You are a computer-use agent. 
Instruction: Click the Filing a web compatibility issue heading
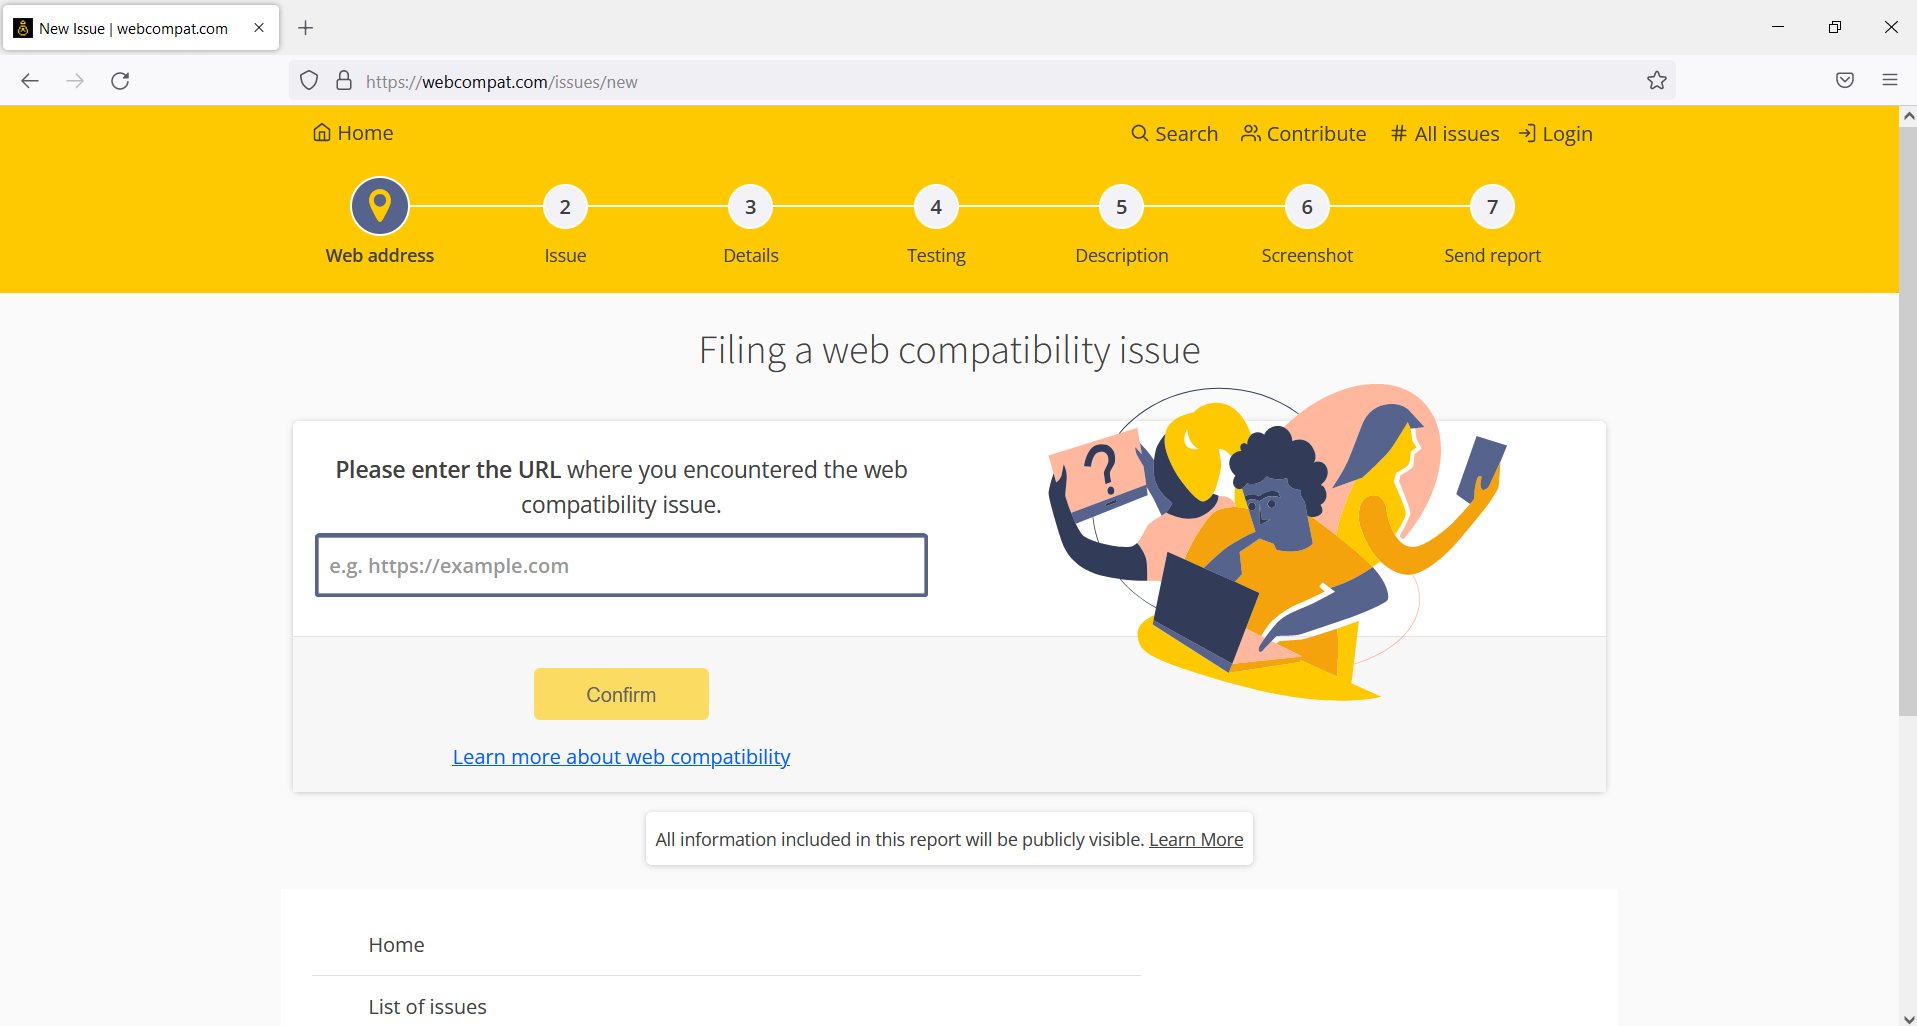(949, 351)
